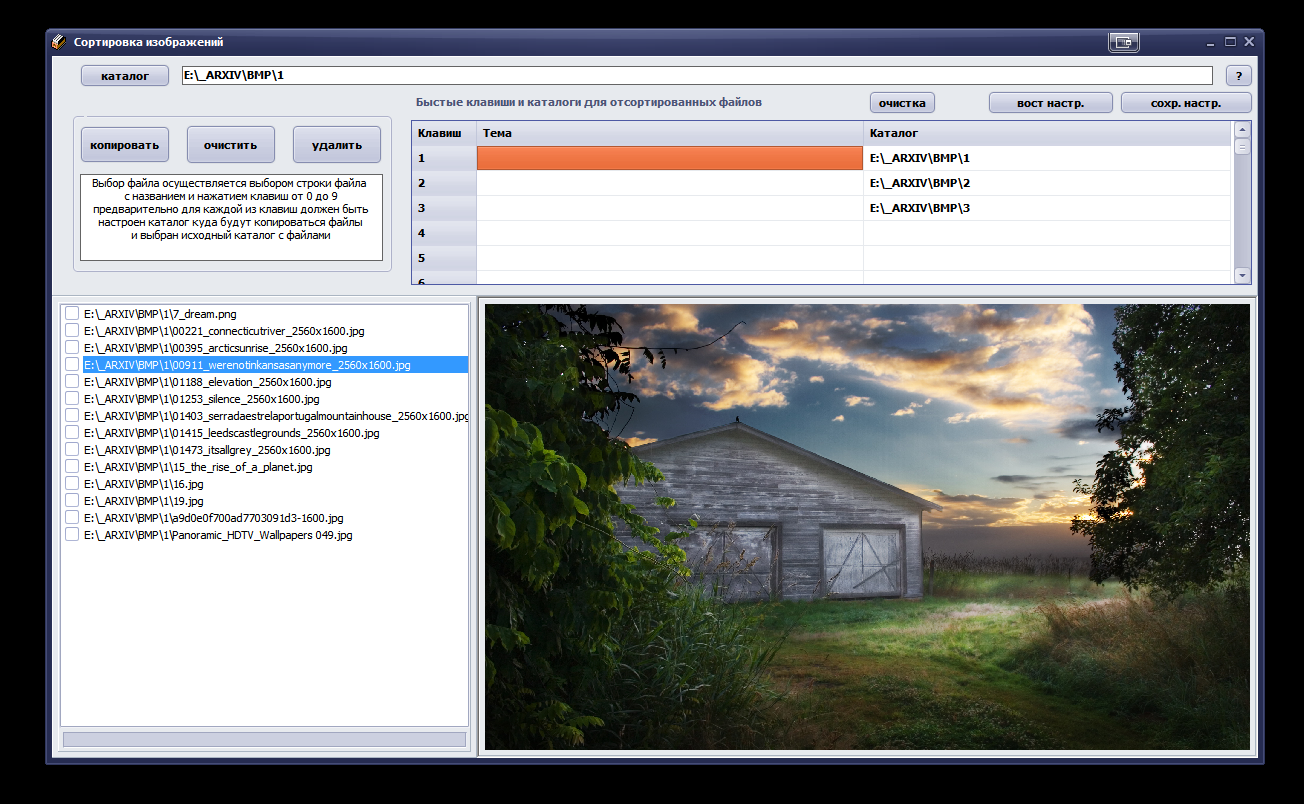The width and height of the screenshot is (1304, 804).
Task: Tick checkbox for 01188_elevation_2560x1600.jpg
Action: [x=72, y=382]
